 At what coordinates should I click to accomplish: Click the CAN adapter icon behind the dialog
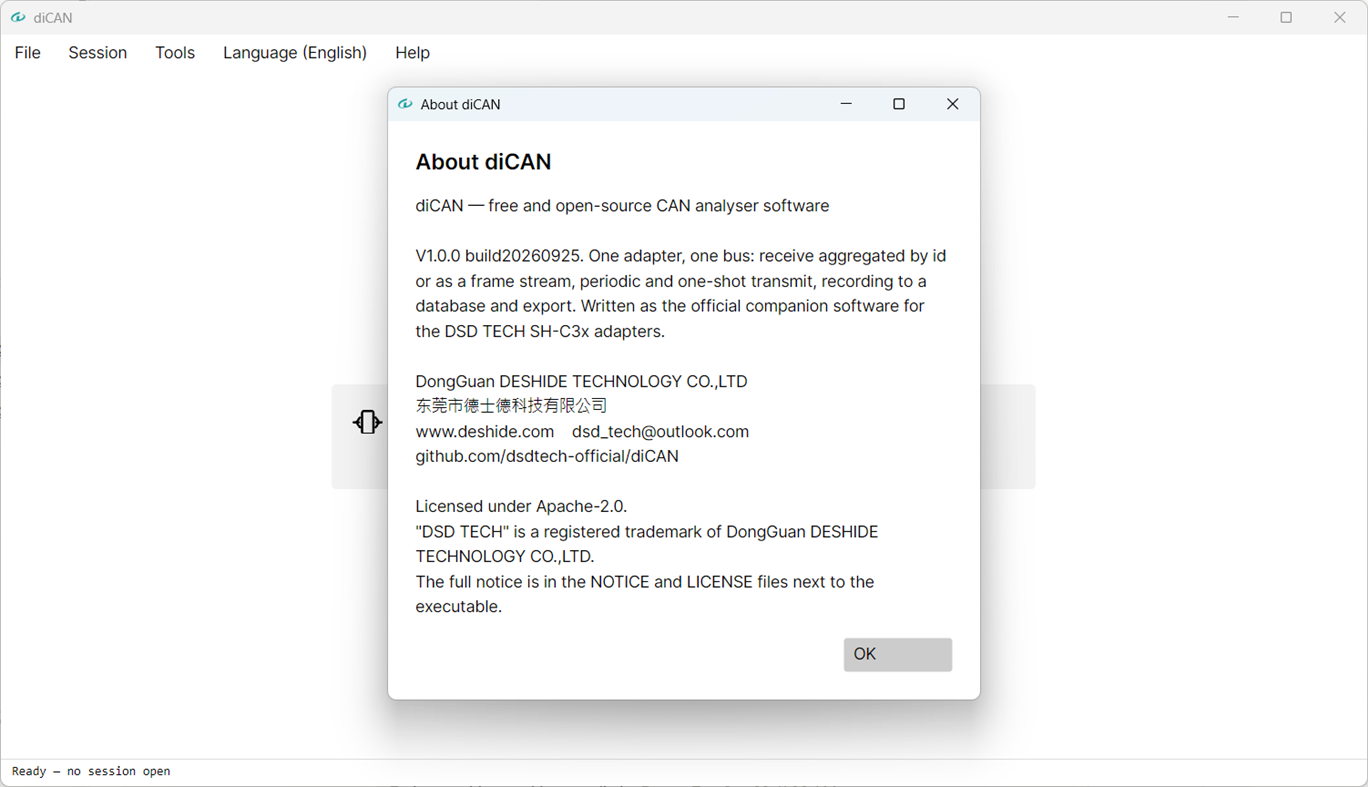point(367,422)
